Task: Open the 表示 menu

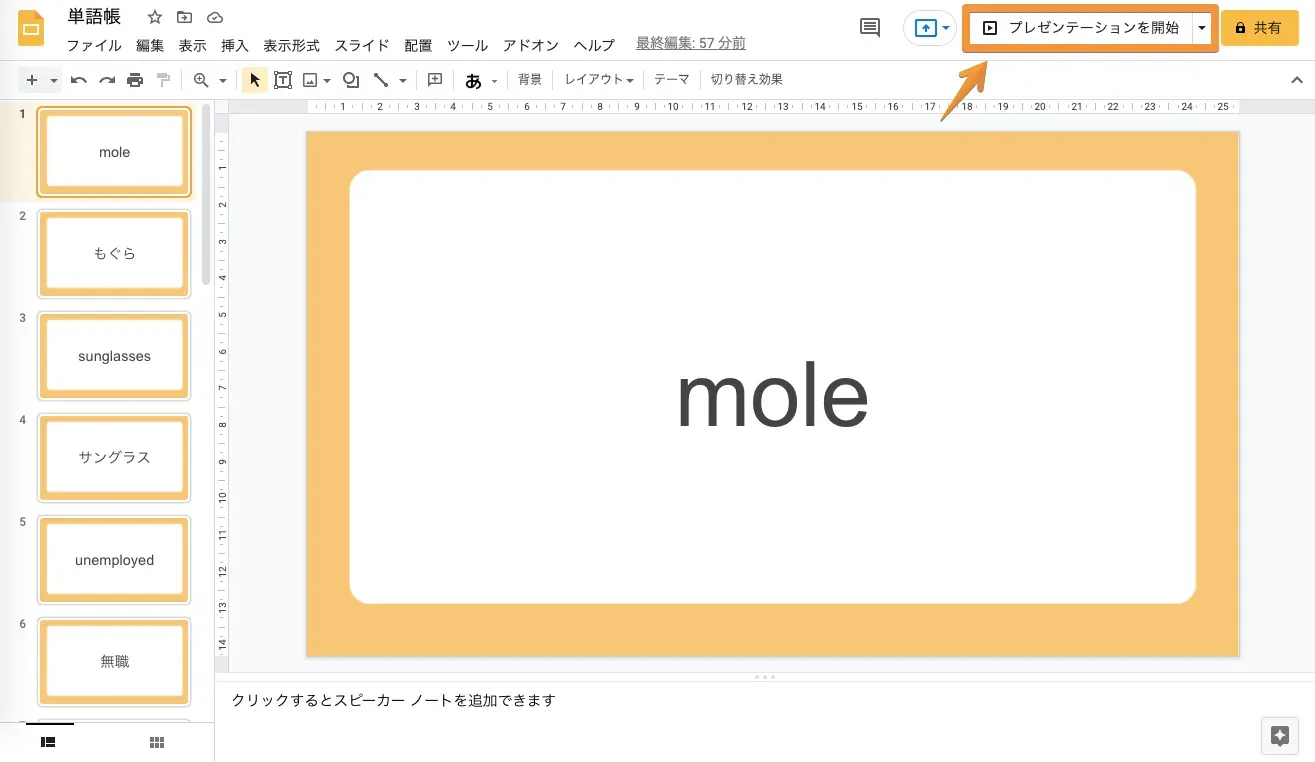Action: (192, 45)
